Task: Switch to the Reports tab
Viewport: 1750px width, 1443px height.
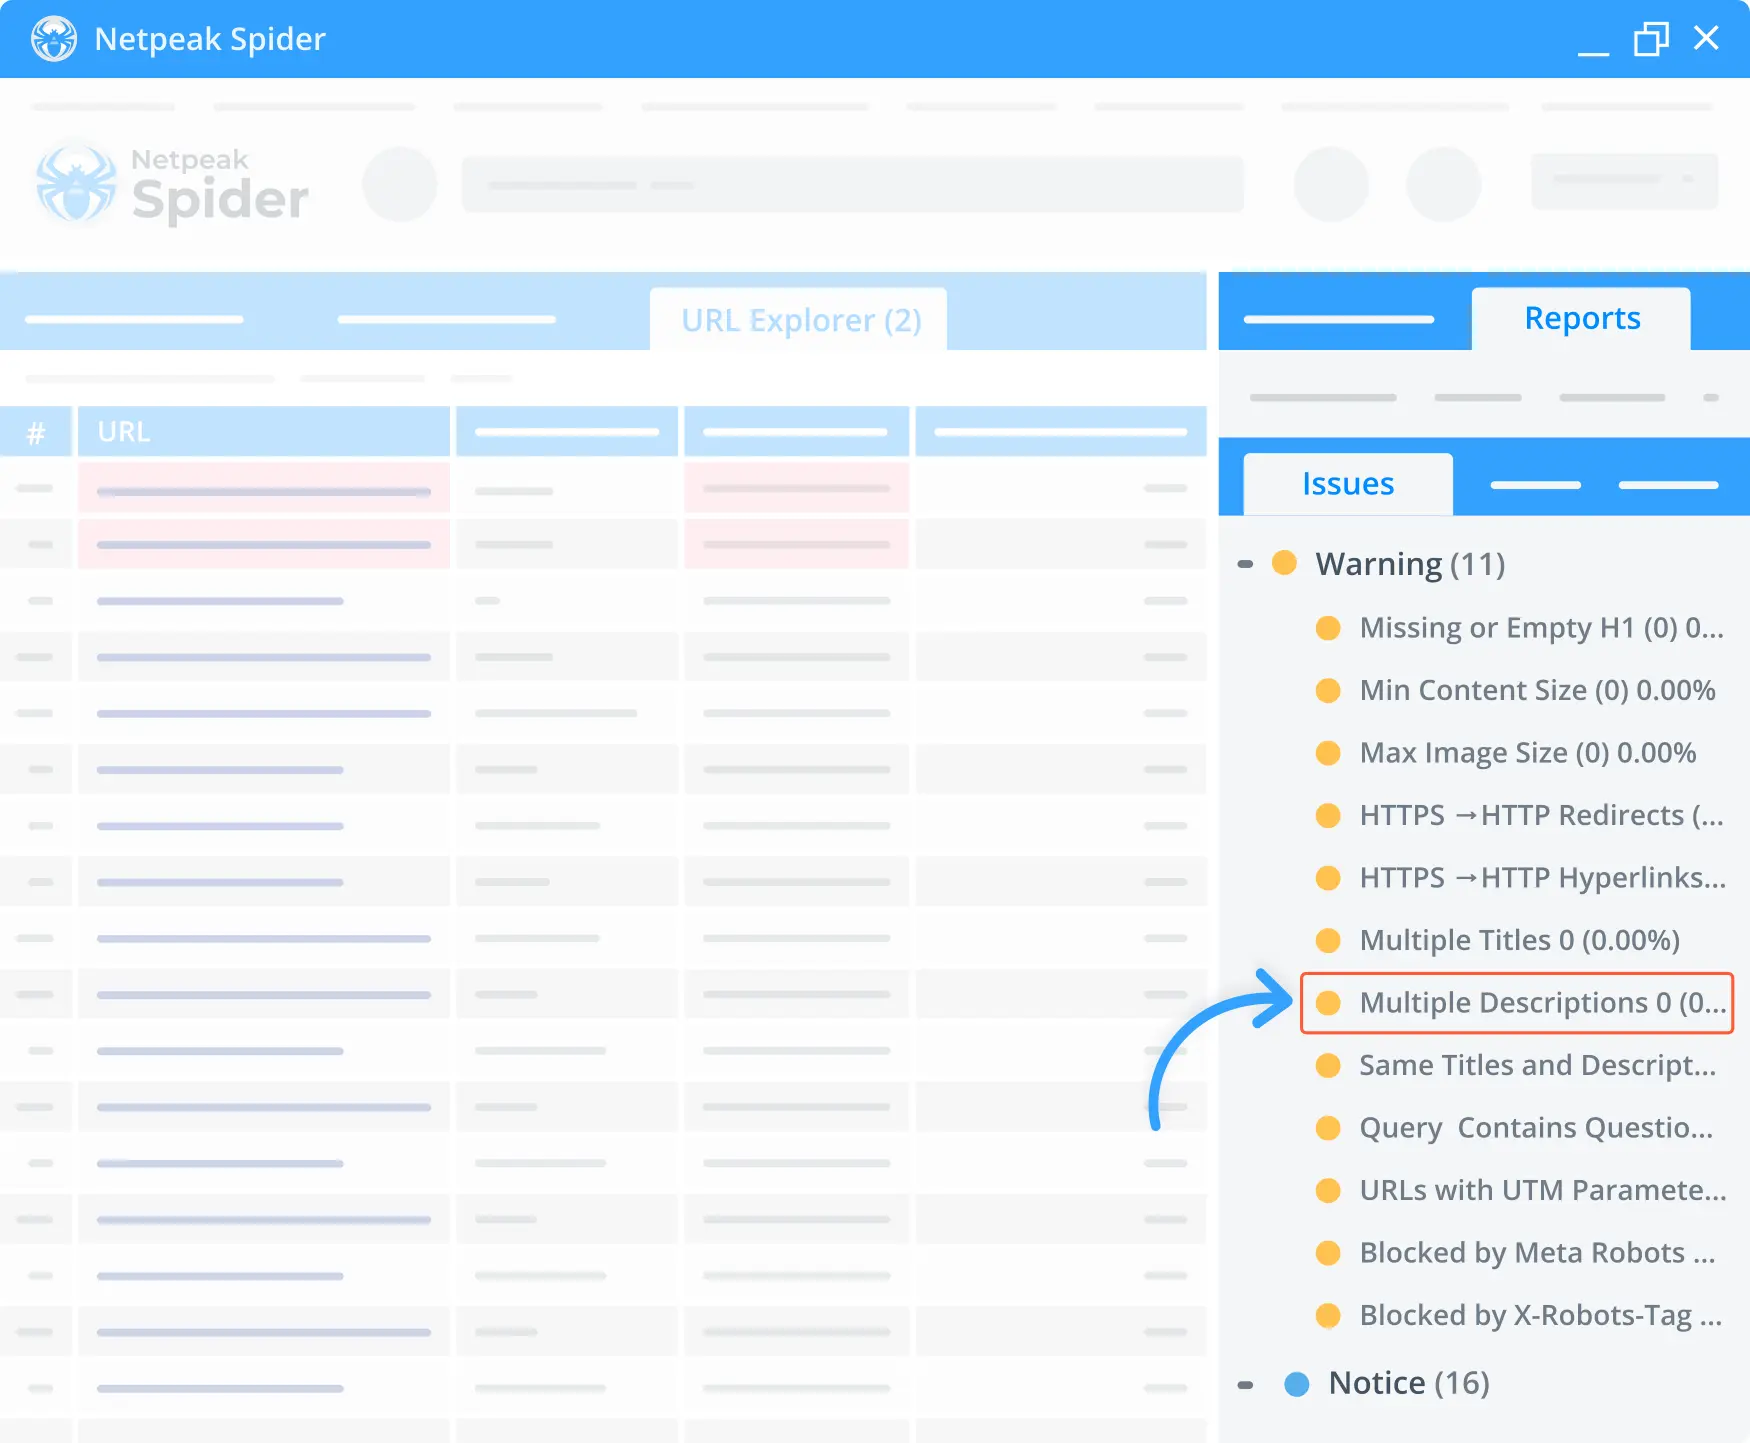Action: click(1581, 318)
